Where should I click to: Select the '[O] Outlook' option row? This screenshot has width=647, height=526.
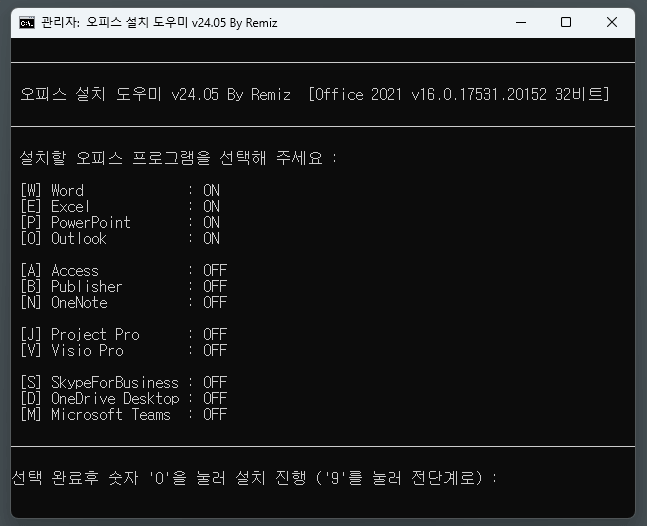pos(120,238)
